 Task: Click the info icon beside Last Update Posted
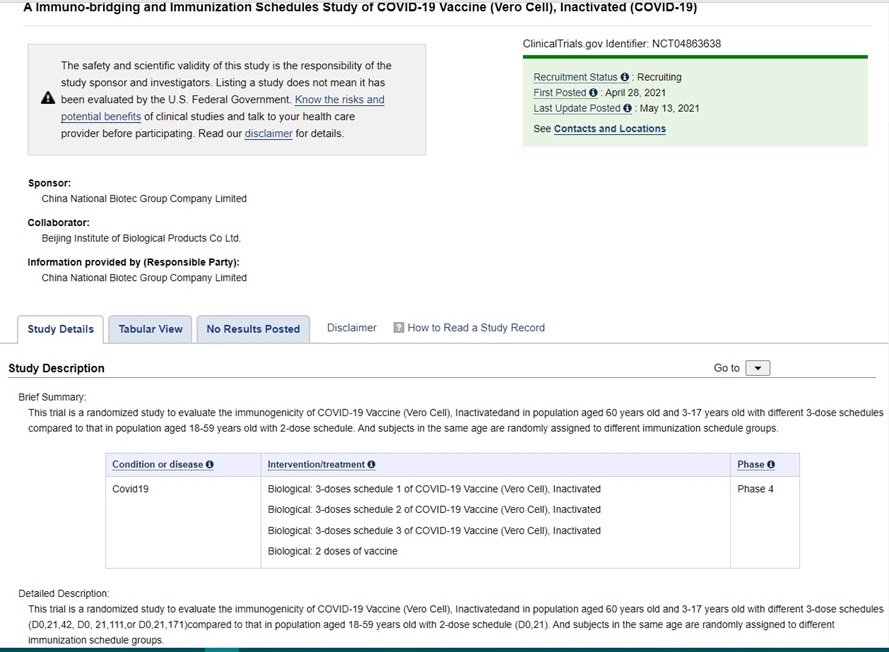point(628,109)
